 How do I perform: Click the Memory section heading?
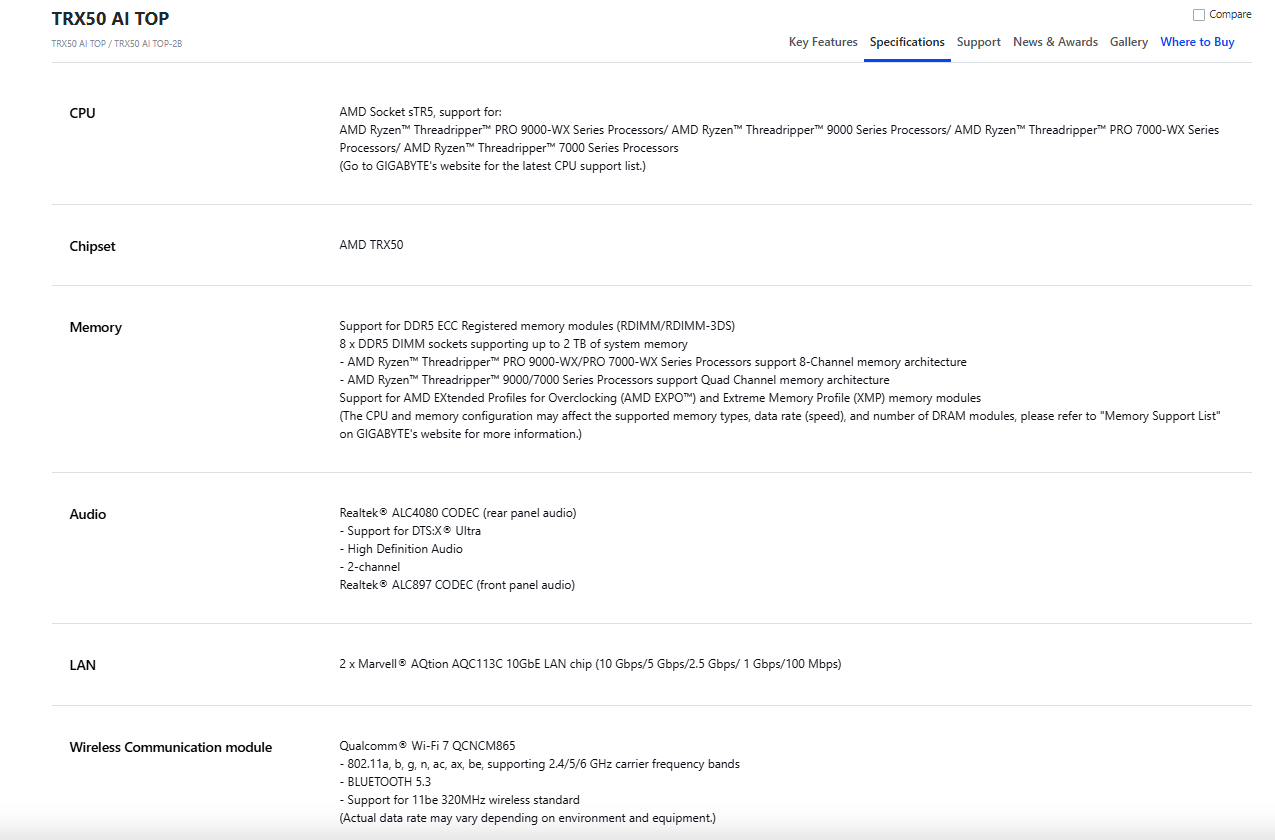point(96,327)
